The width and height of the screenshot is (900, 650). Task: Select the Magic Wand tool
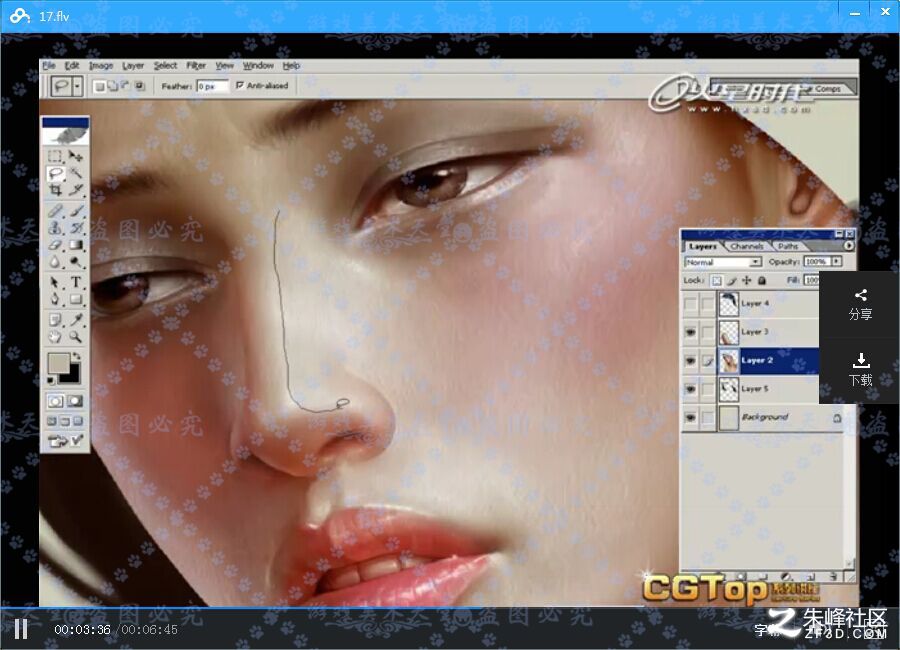pos(76,173)
